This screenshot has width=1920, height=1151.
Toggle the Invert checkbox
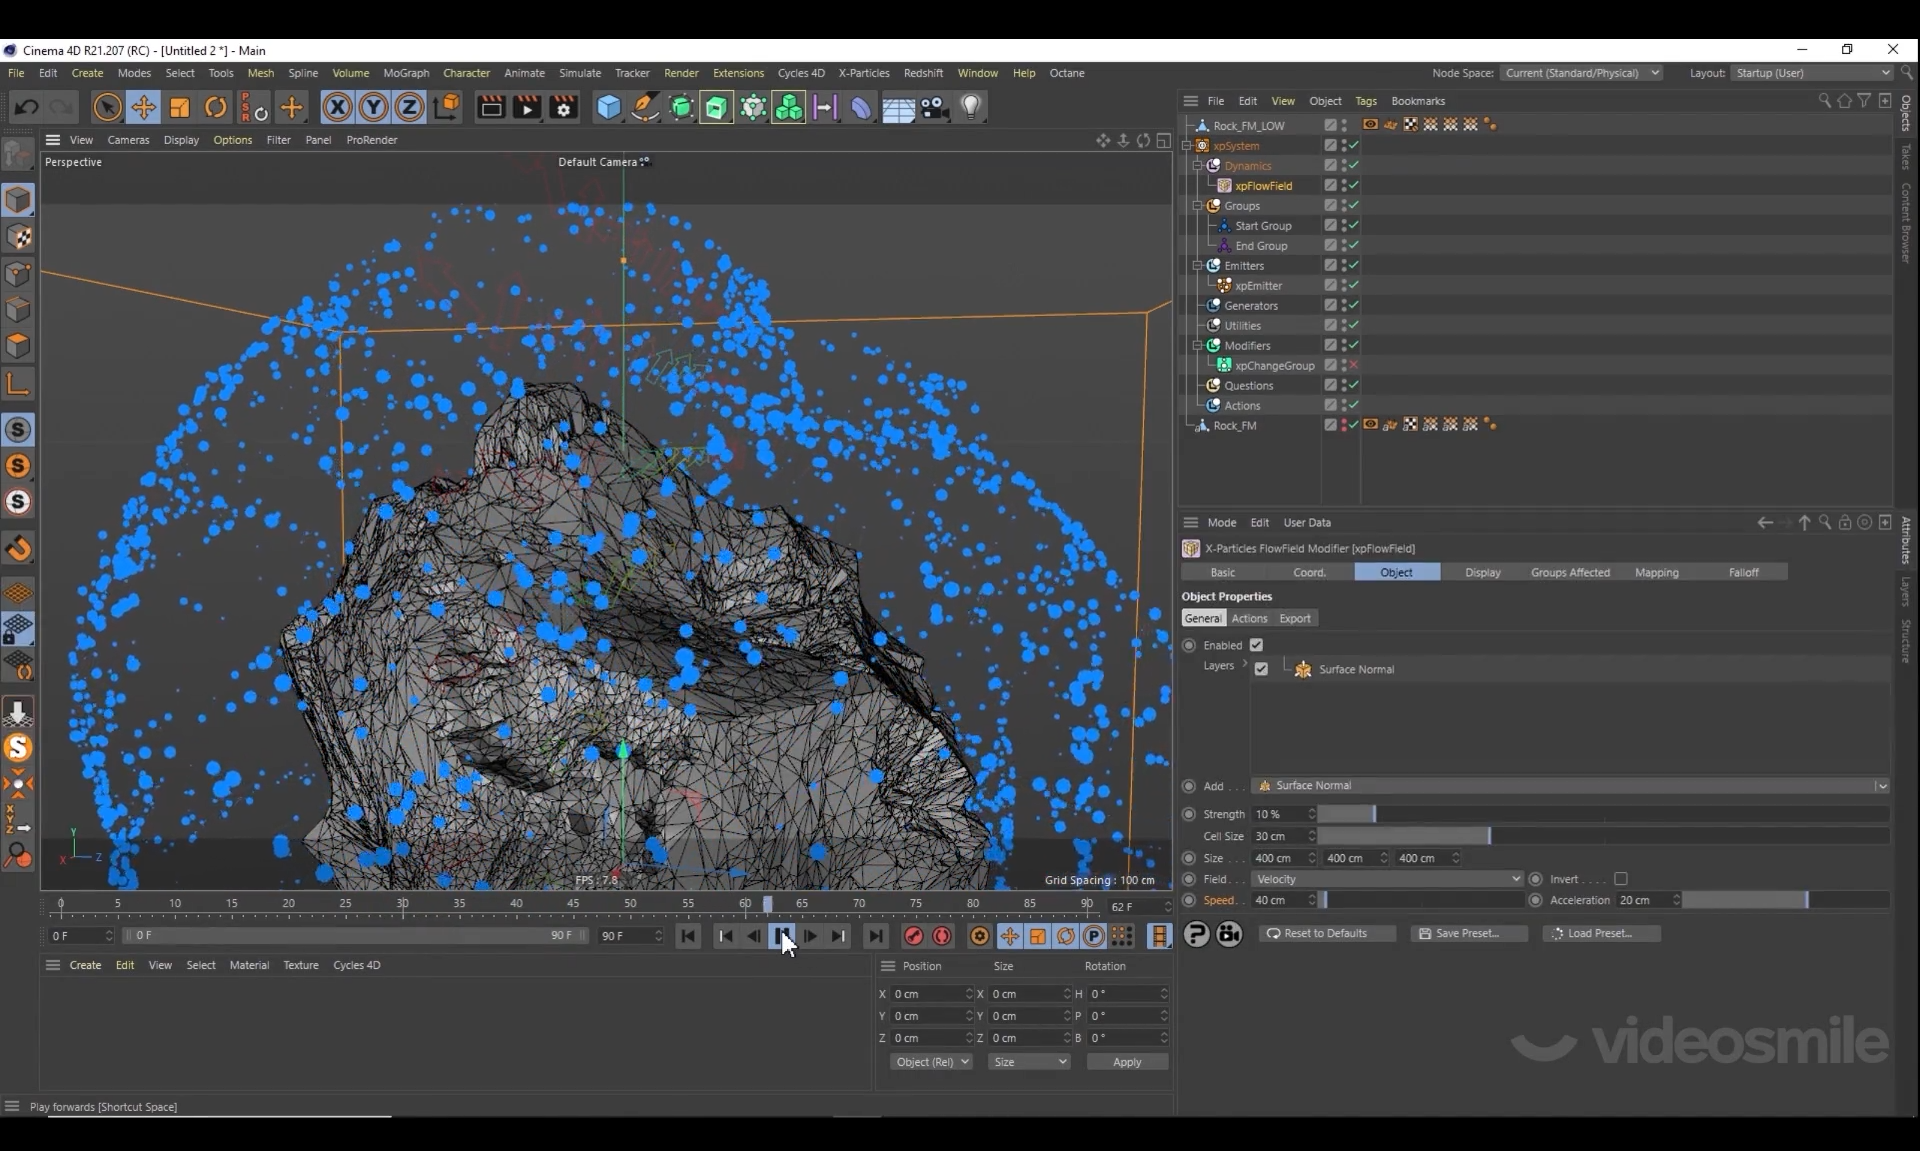[x=1621, y=879]
